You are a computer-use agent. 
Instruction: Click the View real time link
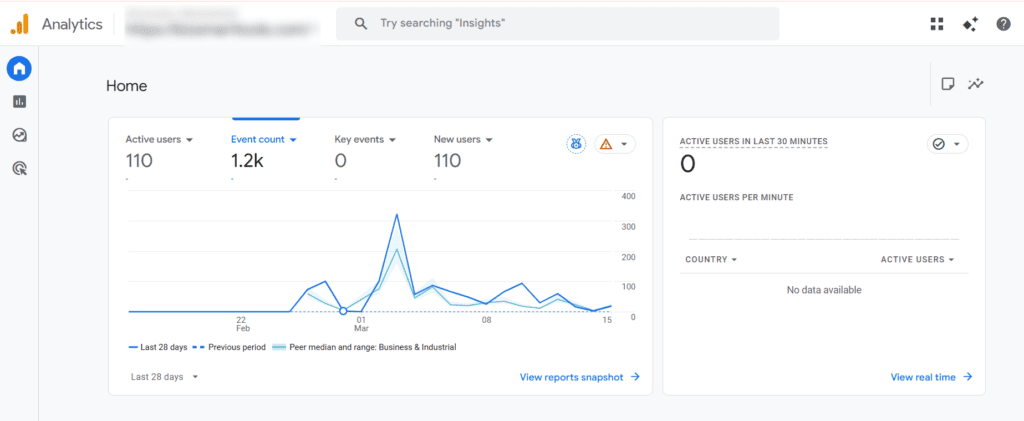(931, 377)
